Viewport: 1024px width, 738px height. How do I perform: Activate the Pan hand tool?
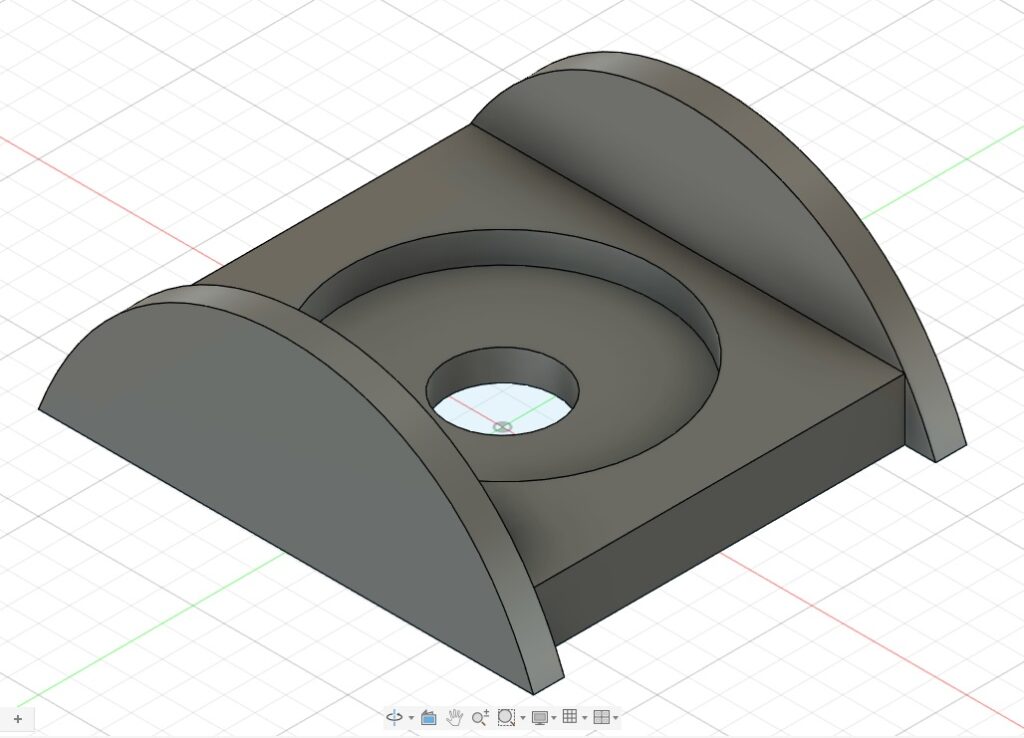(455, 717)
